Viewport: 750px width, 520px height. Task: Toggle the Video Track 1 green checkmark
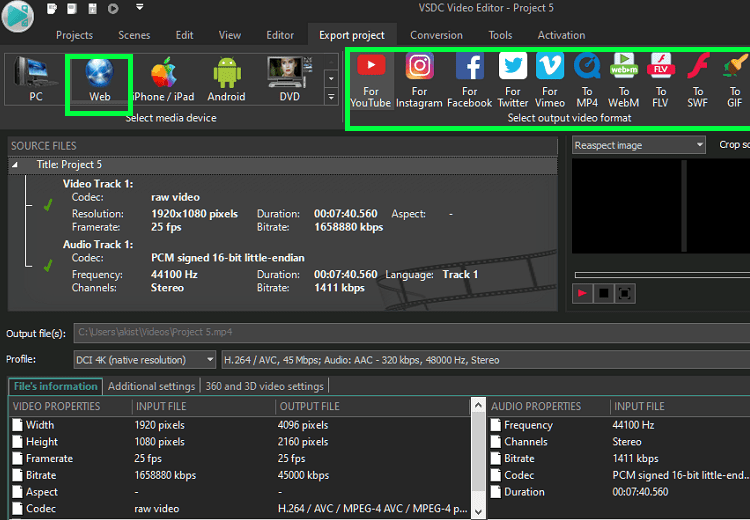(48, 205)
